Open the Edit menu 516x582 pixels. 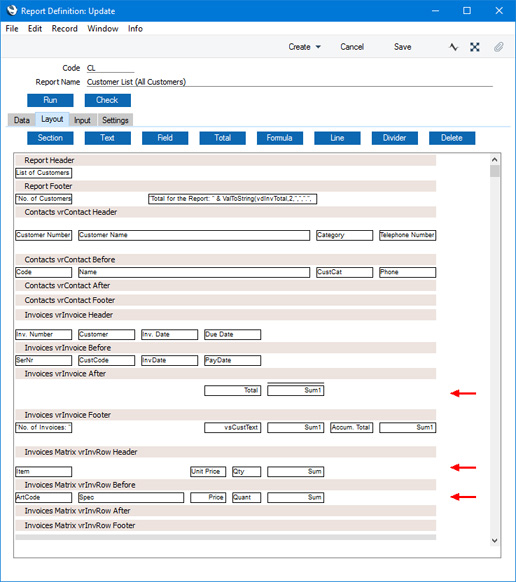35,29
